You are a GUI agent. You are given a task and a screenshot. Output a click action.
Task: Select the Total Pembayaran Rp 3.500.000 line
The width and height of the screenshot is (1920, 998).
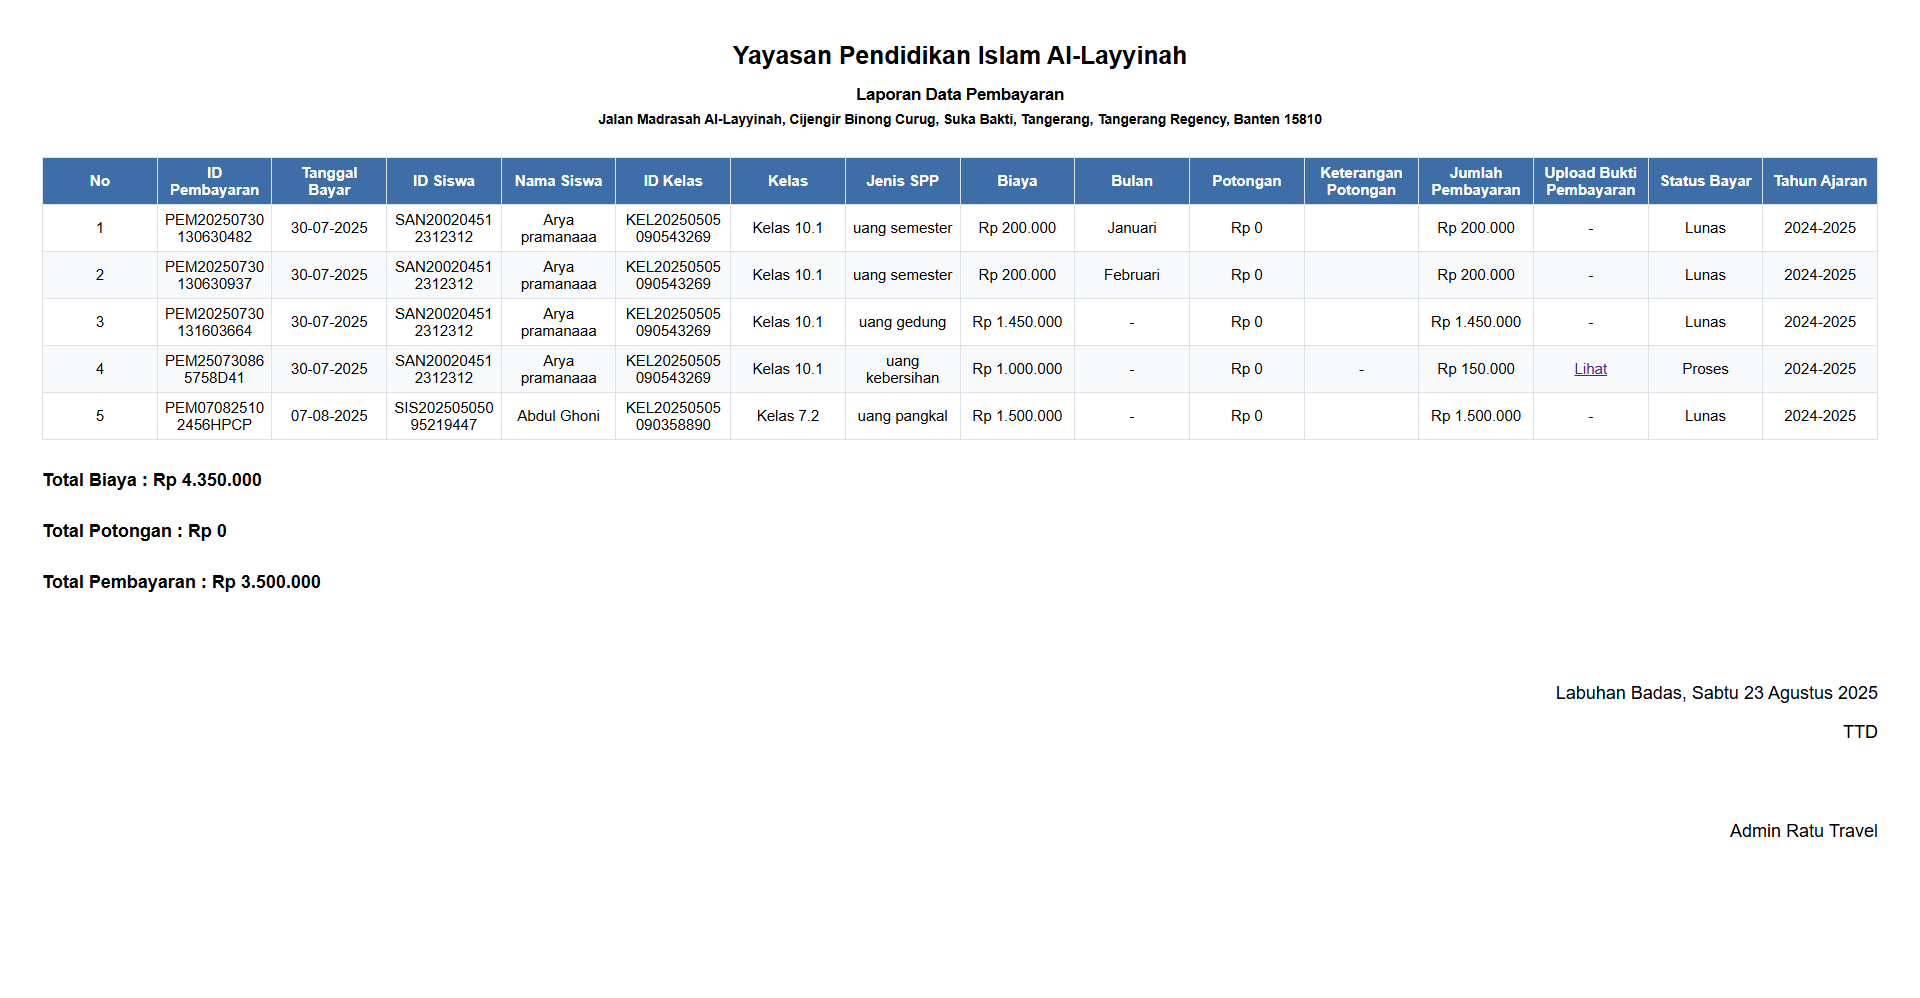182,582
